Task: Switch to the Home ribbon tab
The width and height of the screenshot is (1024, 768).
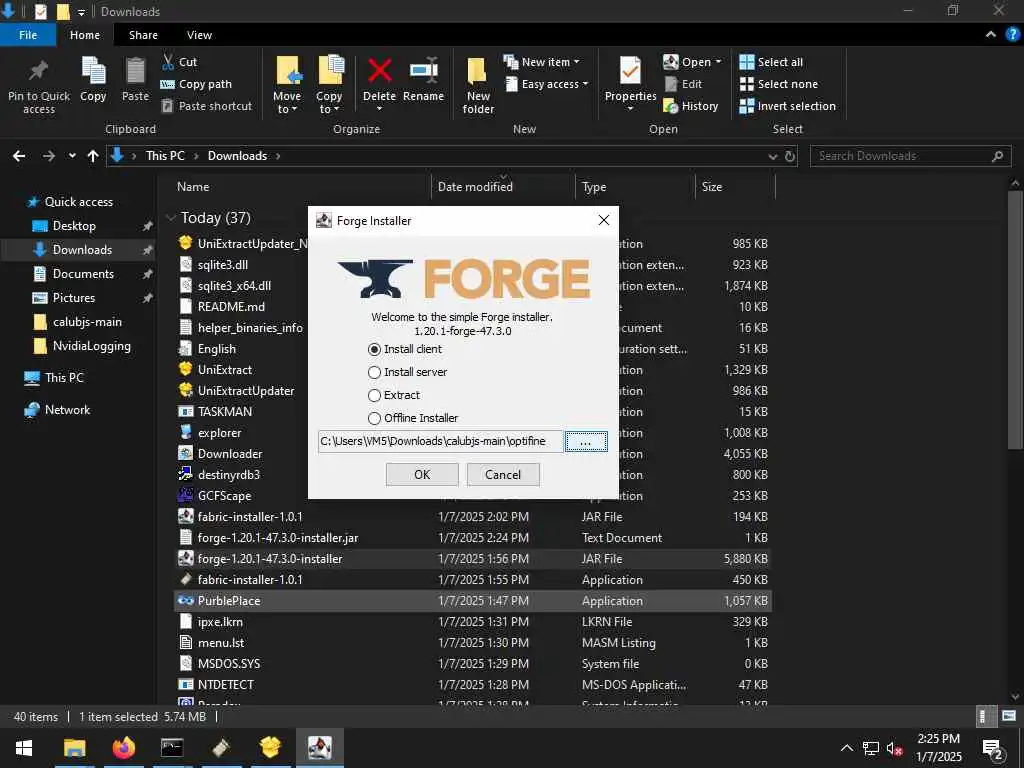Action: (x=85, y=35)
